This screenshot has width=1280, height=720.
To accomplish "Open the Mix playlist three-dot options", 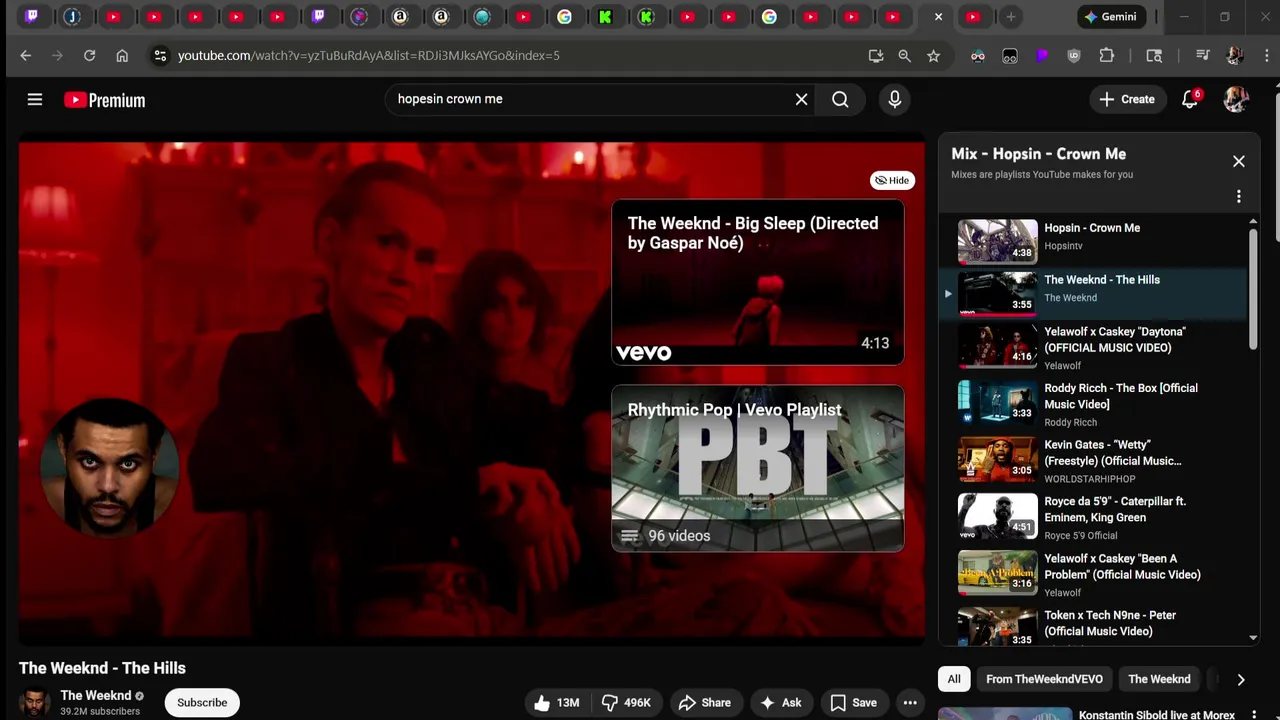I will [x=1238, y=196].
